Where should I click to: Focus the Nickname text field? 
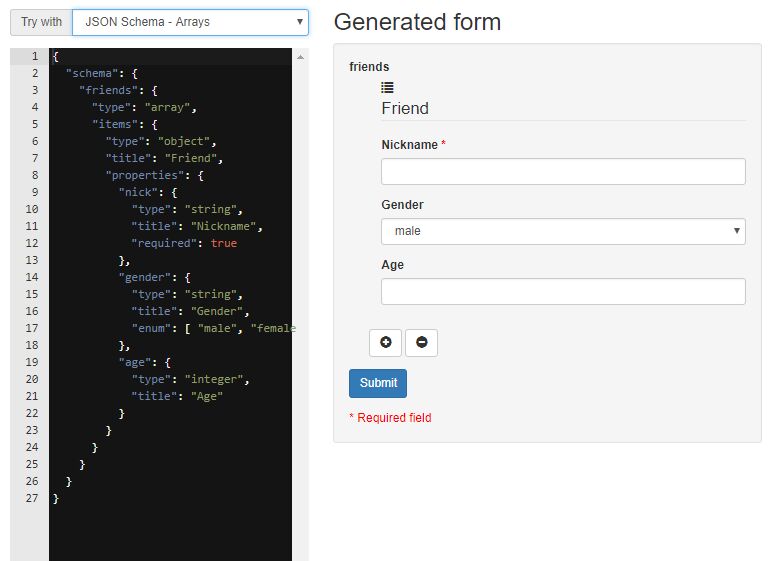coord(563,171)
